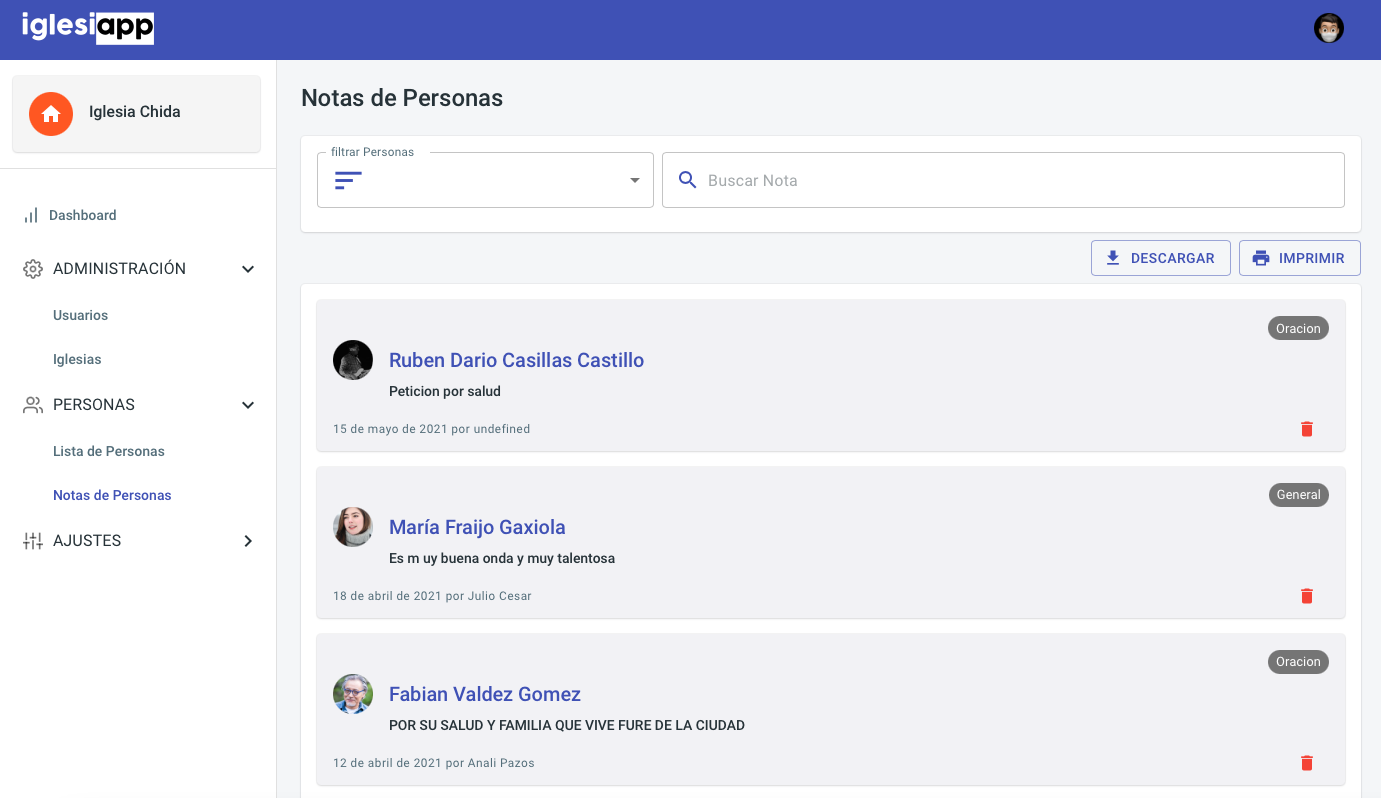1381x798 pixels.
Task: Open the user profile avatar menu
Action: pyautogui.click(x=1328, y=28)
